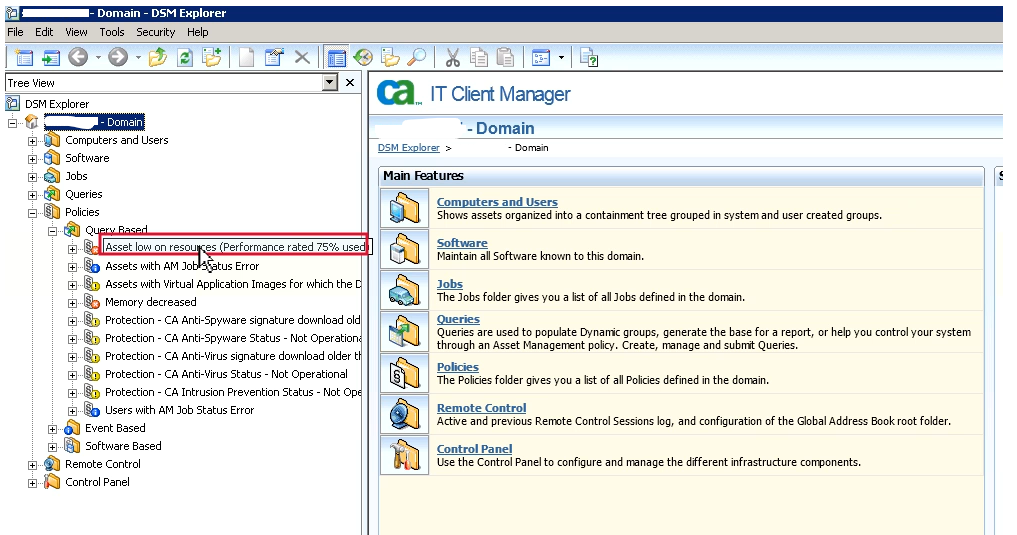The height and width of the screenshot is (535, 1017).
Task: Open the Software link in Main Features
Action: (x=462, y=243)
